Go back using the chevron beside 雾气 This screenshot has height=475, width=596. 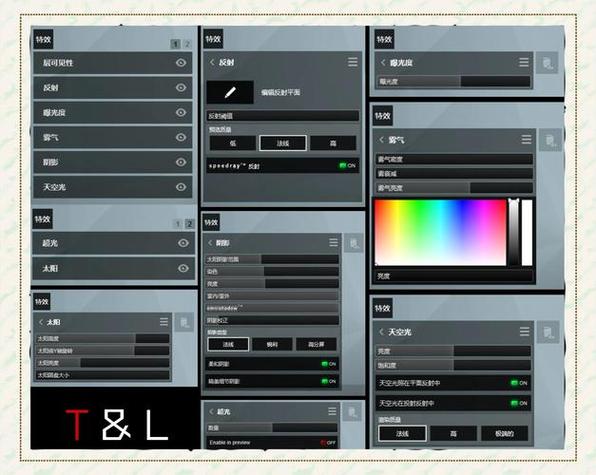[x=382, y=140]
